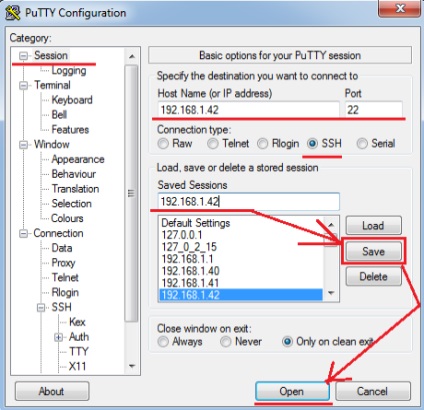This screenshot has width=424, height=410.
Task: Expand the Auth subtree under SSH
Action: pyautogui.click(x=58, y=337)
